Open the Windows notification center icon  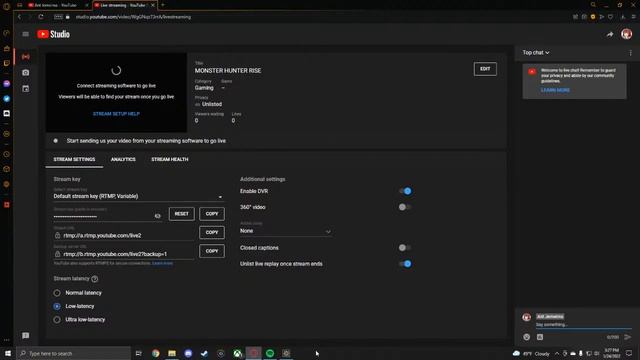coord(629,353)
